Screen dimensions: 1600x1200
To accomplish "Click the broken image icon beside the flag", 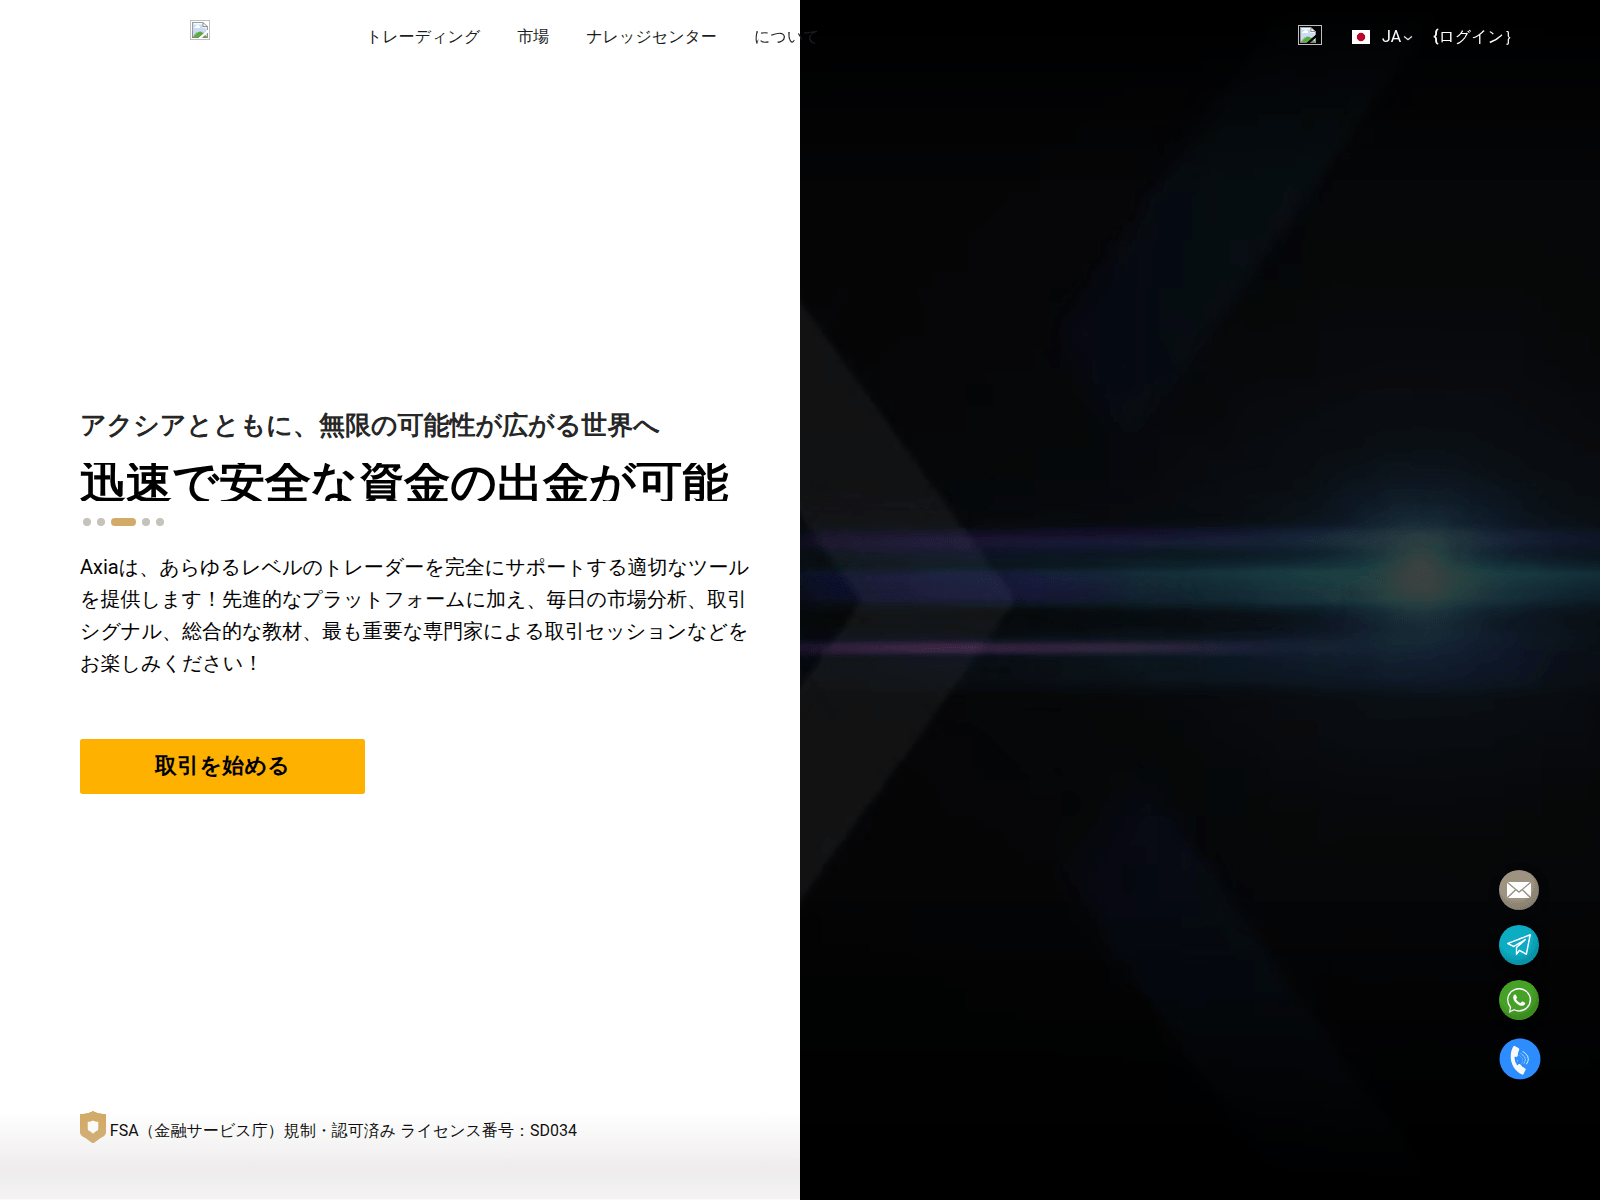I will 1310,35.
